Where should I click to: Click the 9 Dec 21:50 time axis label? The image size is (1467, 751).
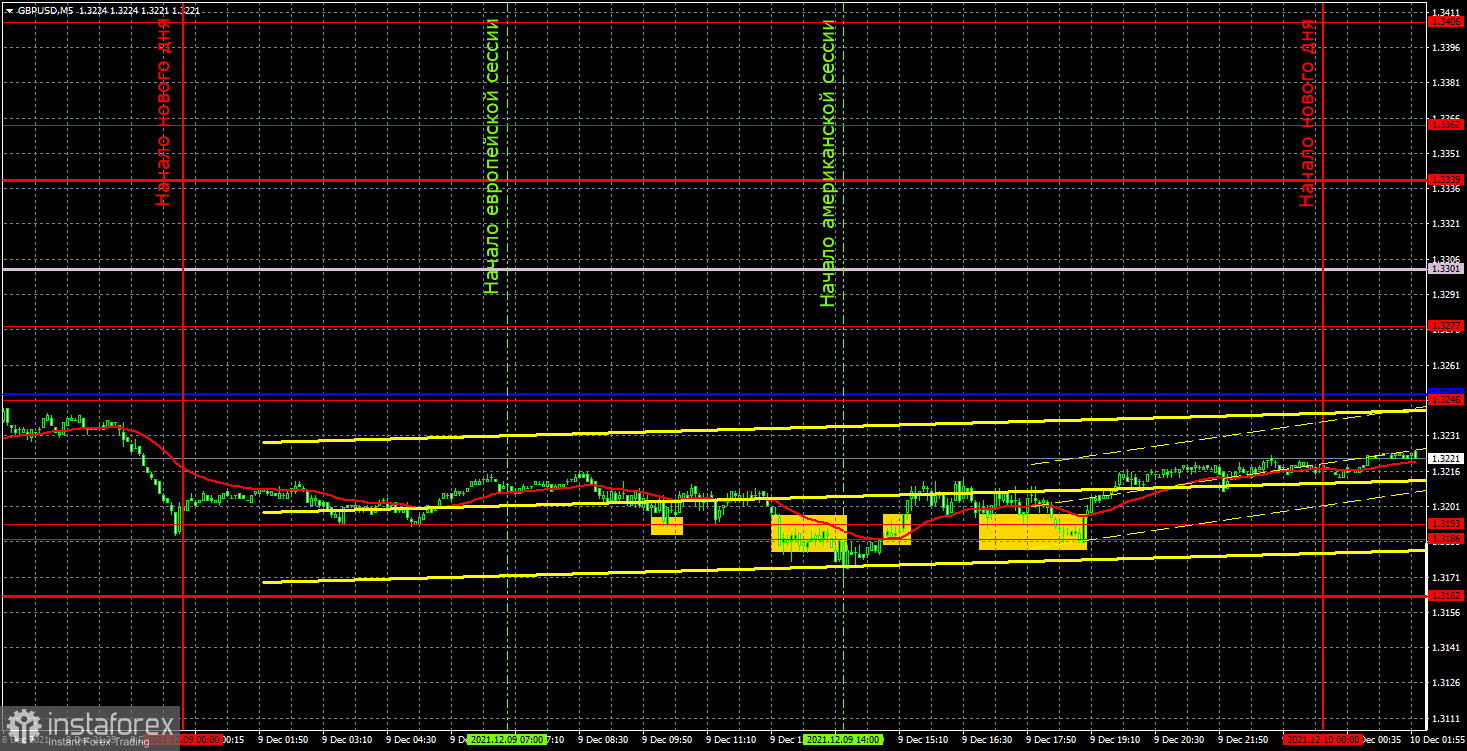pos(1243,740)
